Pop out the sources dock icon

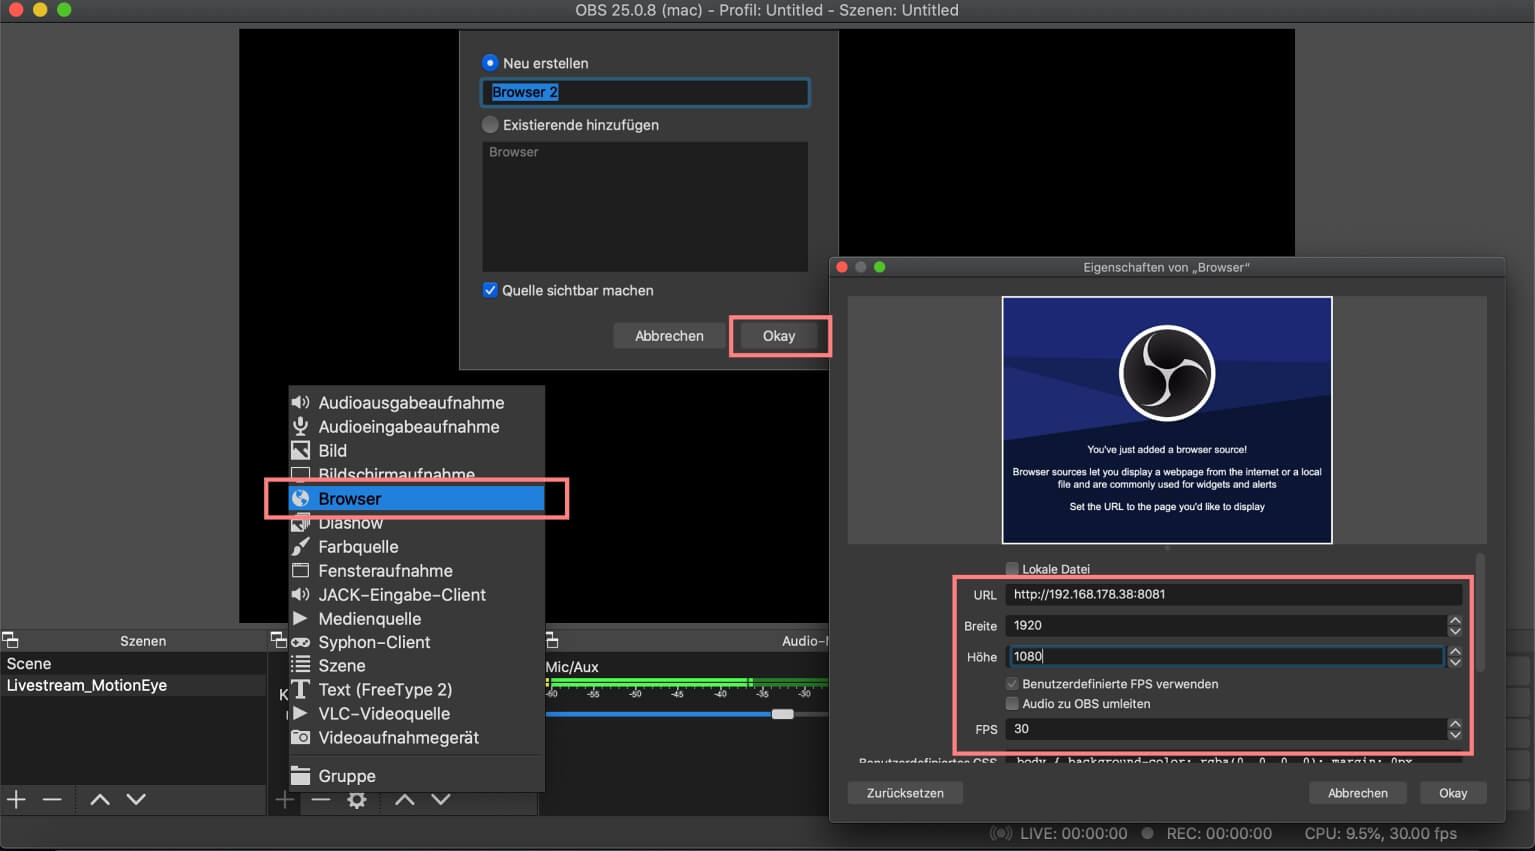(278, 640)
